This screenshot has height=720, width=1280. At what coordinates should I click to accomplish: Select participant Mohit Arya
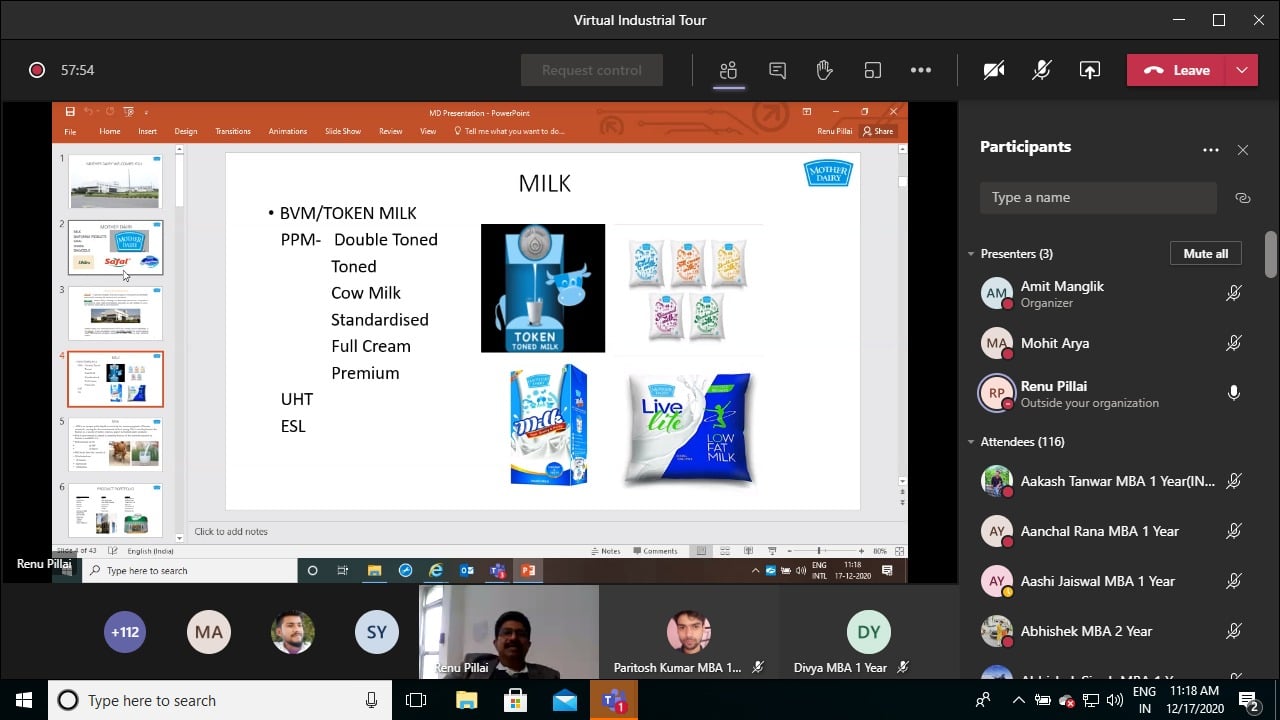click(1110, 343)
